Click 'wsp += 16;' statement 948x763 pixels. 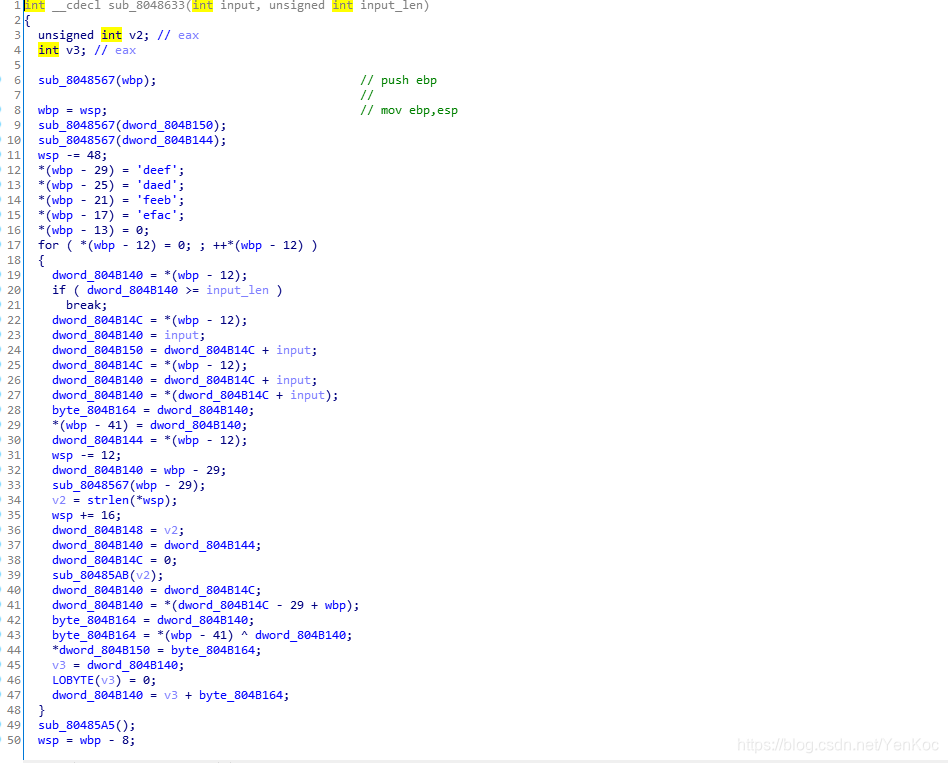(x=86, y=516)
